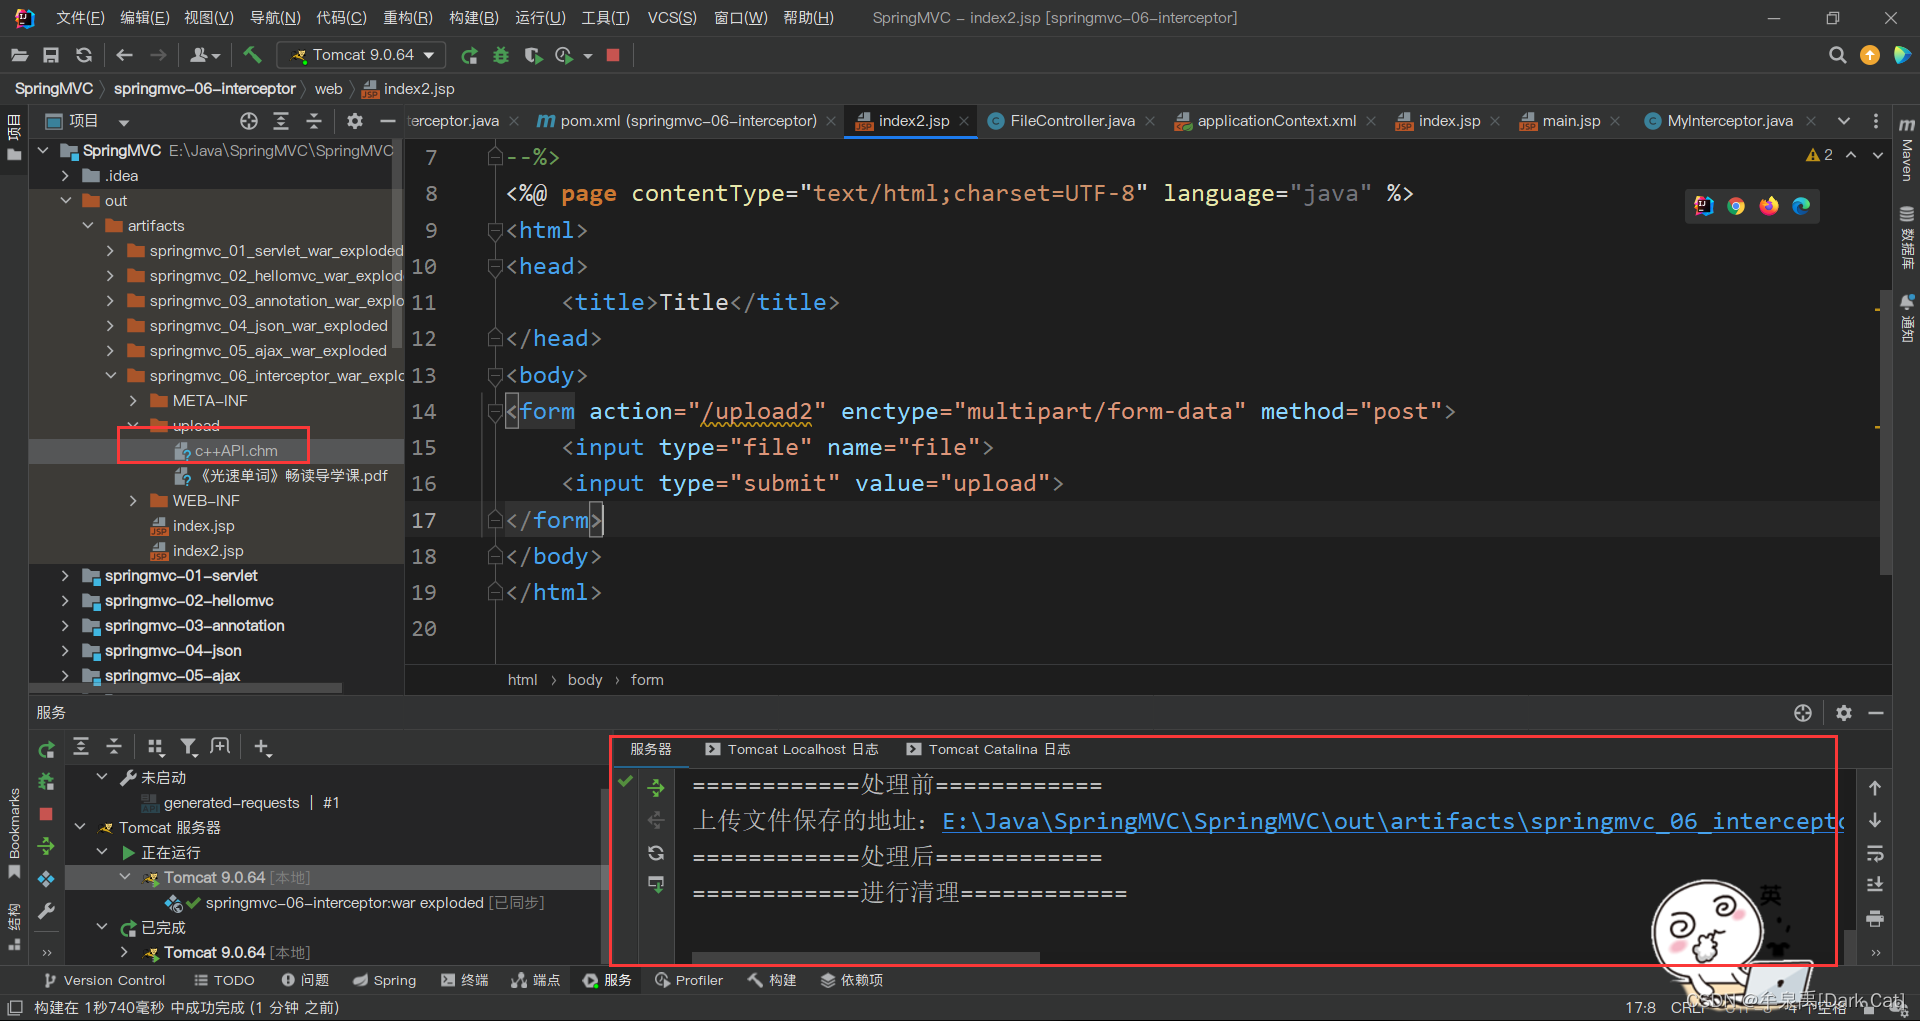This screenshot has height=1021, width=1920.
Task: Click the Services panel settings gear
Action: click(1844, 713)
